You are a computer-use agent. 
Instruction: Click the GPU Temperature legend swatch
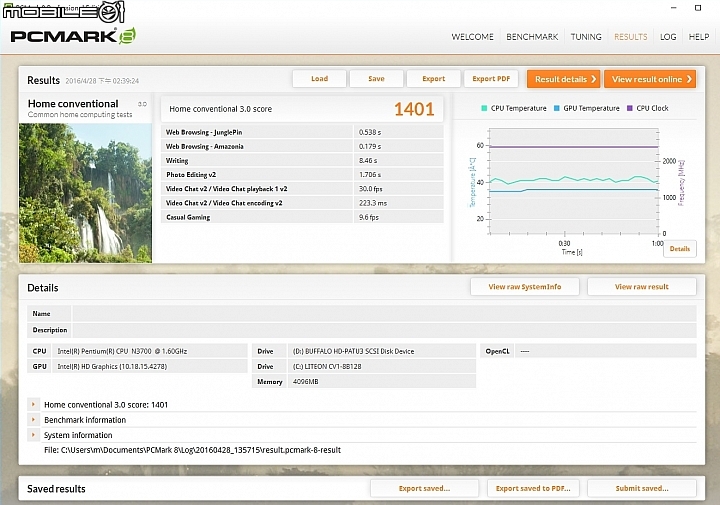tap(557, 108)
